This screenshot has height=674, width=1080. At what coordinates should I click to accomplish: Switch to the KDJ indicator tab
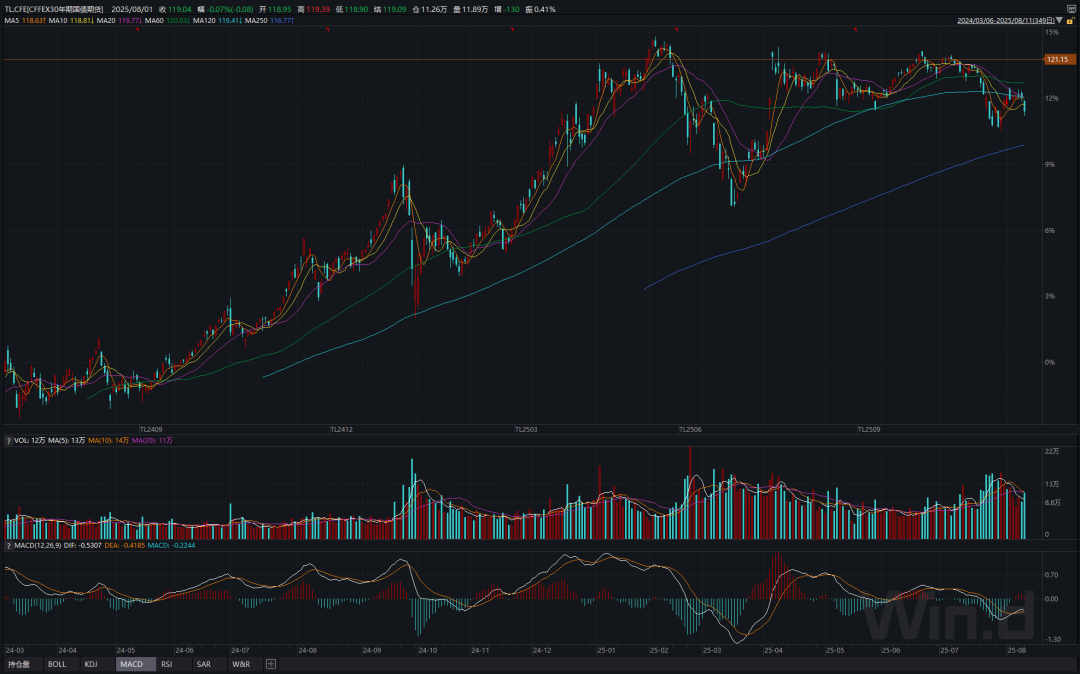tap(91, 664)
